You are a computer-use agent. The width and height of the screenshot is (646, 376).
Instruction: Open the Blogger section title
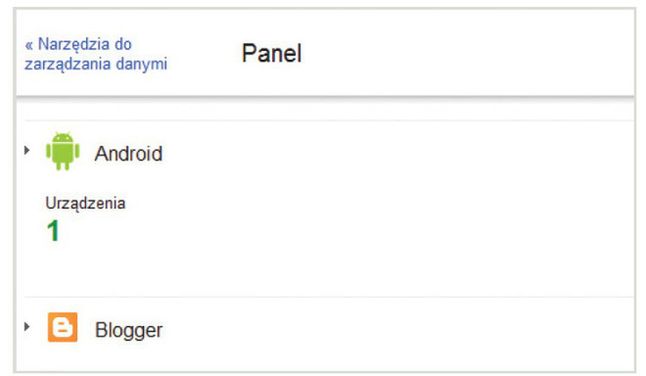(x=129, y=330)
